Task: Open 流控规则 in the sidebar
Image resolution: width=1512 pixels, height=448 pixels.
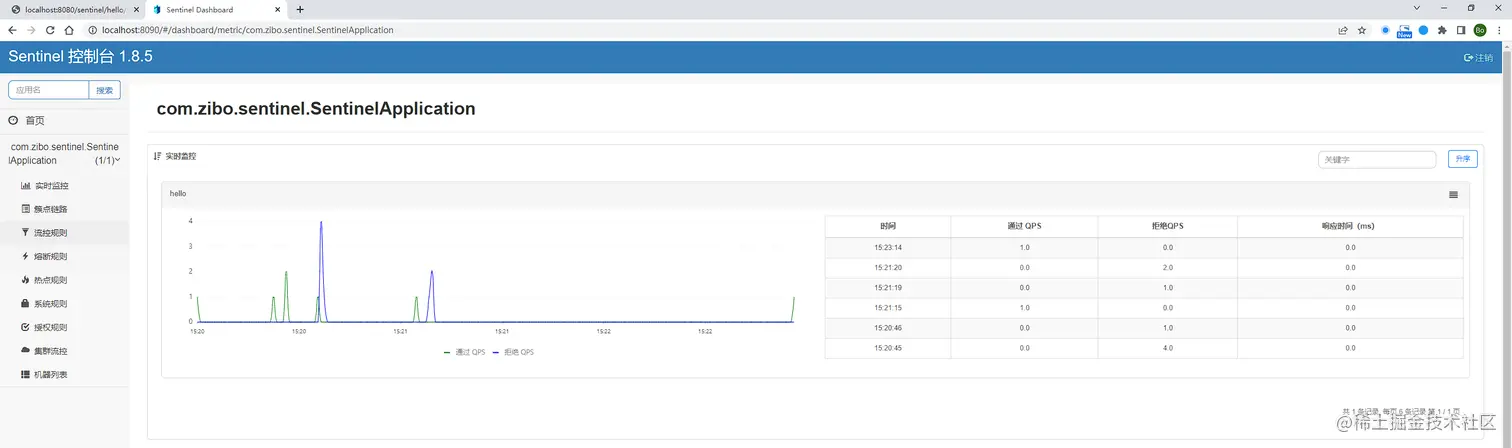Action: click(x=64, y=233)
